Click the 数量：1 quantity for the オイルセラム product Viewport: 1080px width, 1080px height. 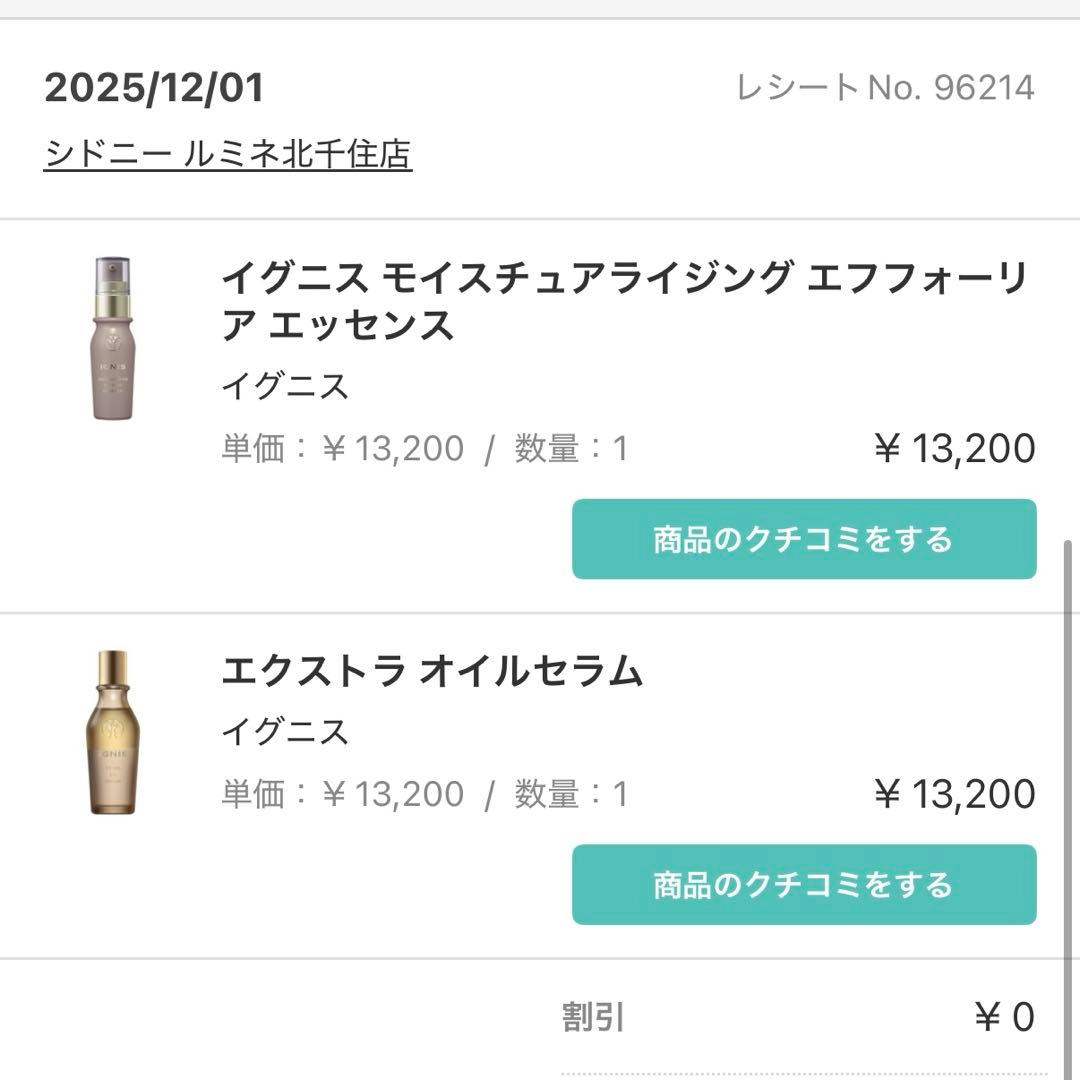(x=570, y=793)
